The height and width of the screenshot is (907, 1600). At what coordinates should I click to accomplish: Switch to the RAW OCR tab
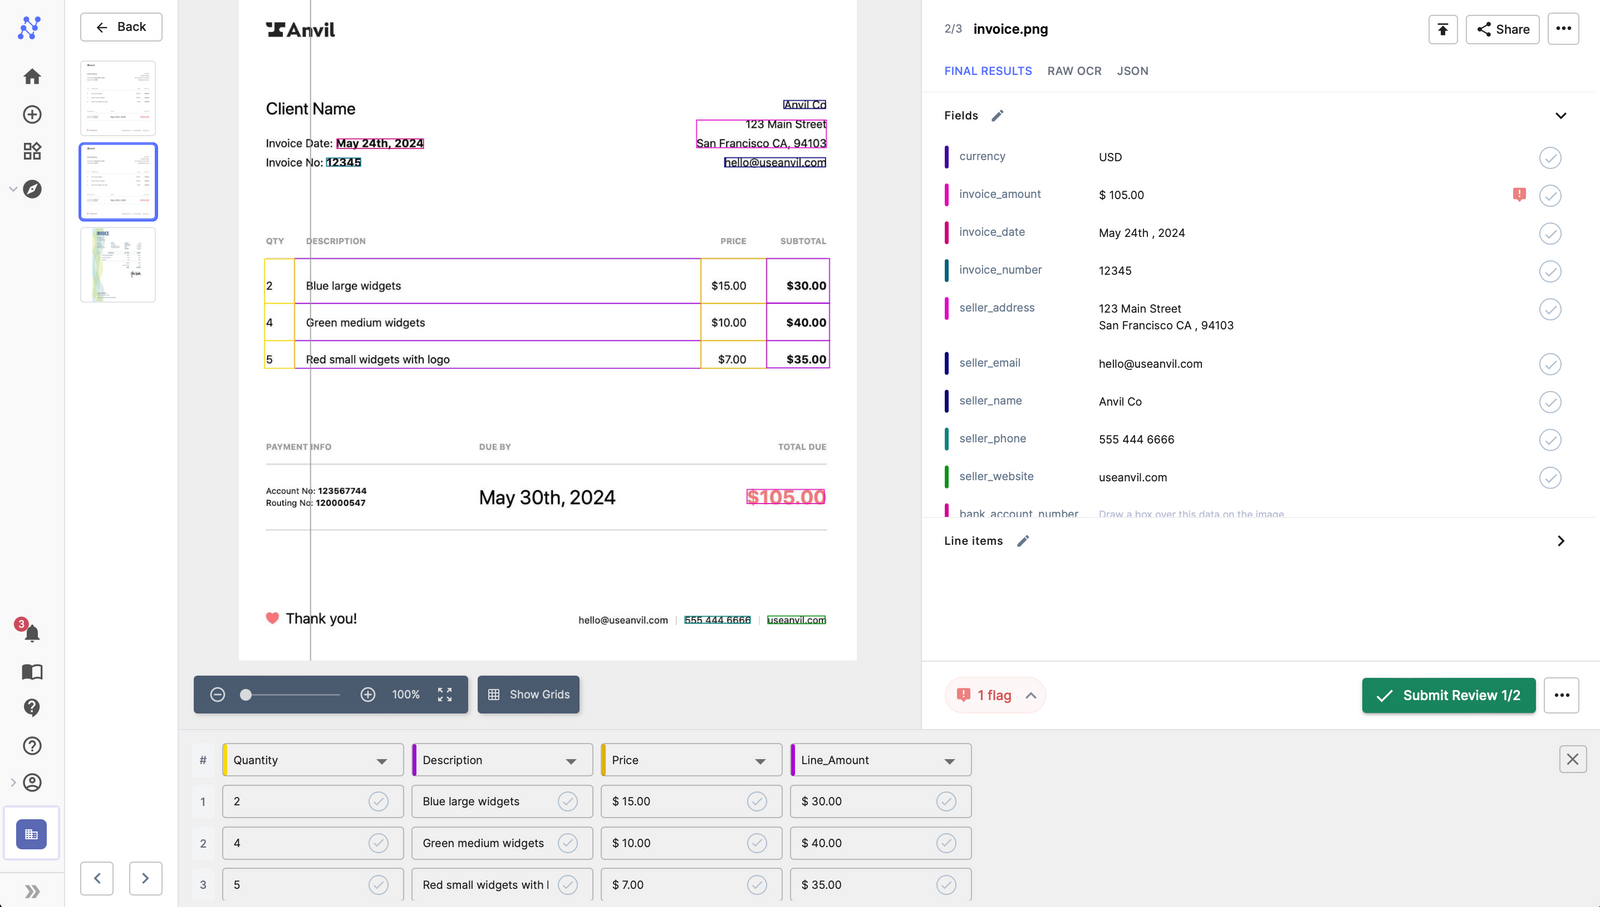click(1074, 71)
